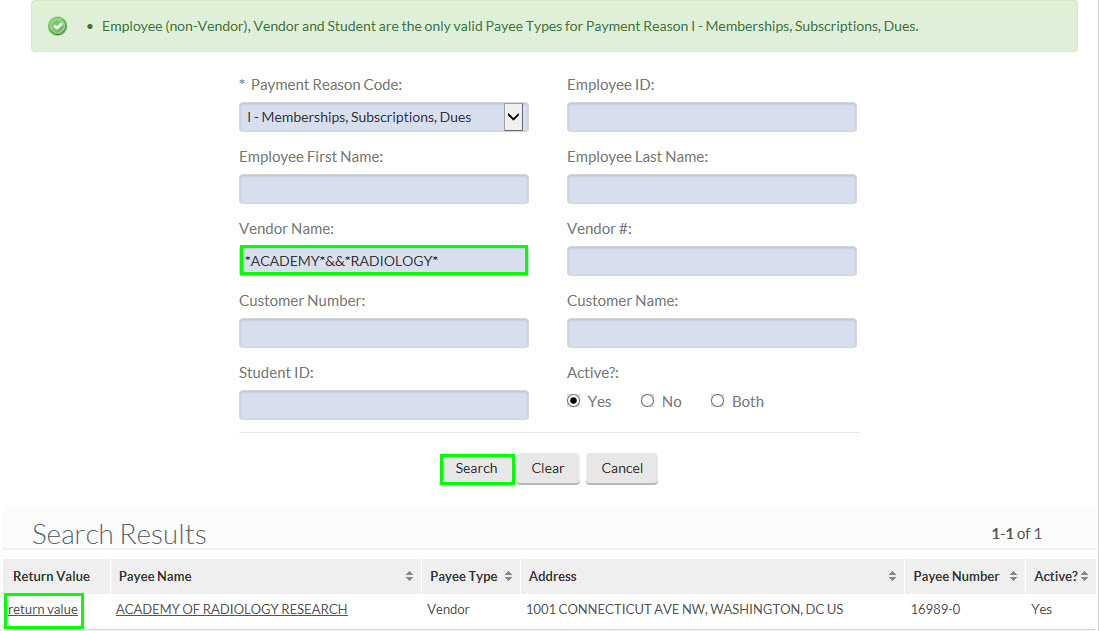Click the Search Results heading
Viewport: 1099px width, 631px height.
[119, 534]
